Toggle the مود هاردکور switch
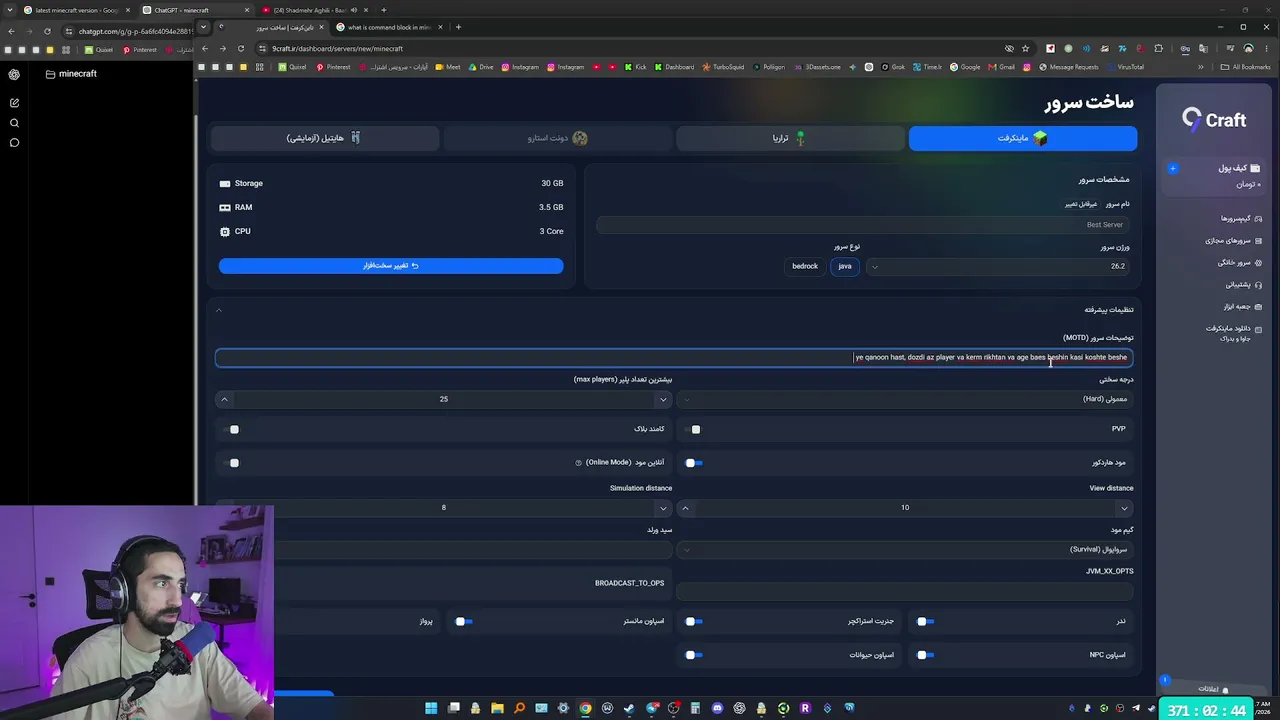This screenshot has height=720, width=1280. pyautogui.click(x=694, y=463)
